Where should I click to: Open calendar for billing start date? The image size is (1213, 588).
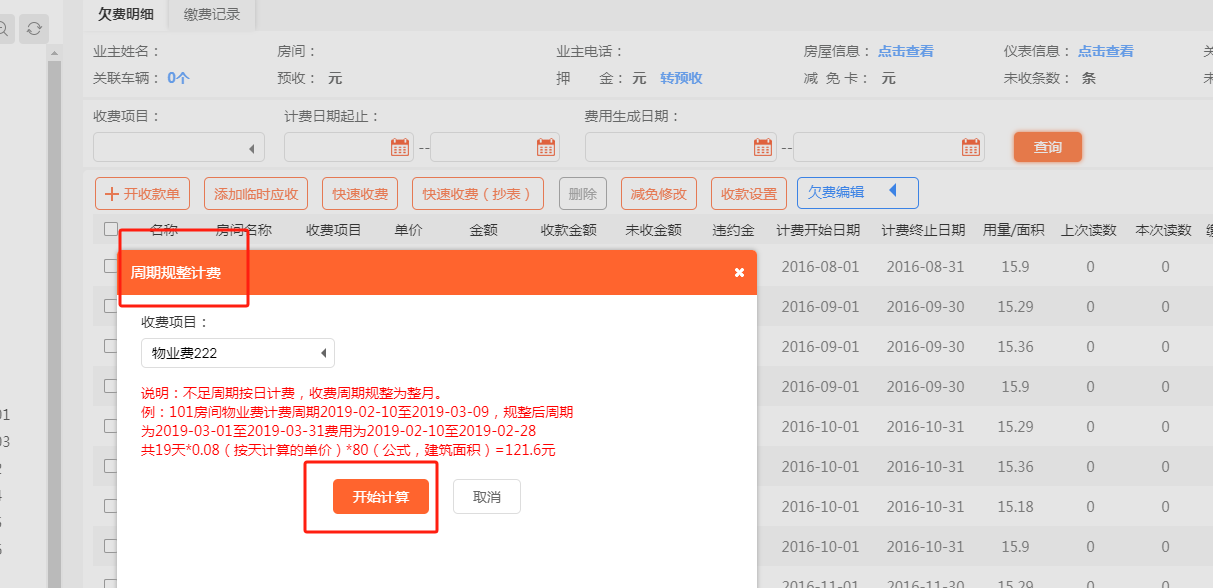pos(400,147)
